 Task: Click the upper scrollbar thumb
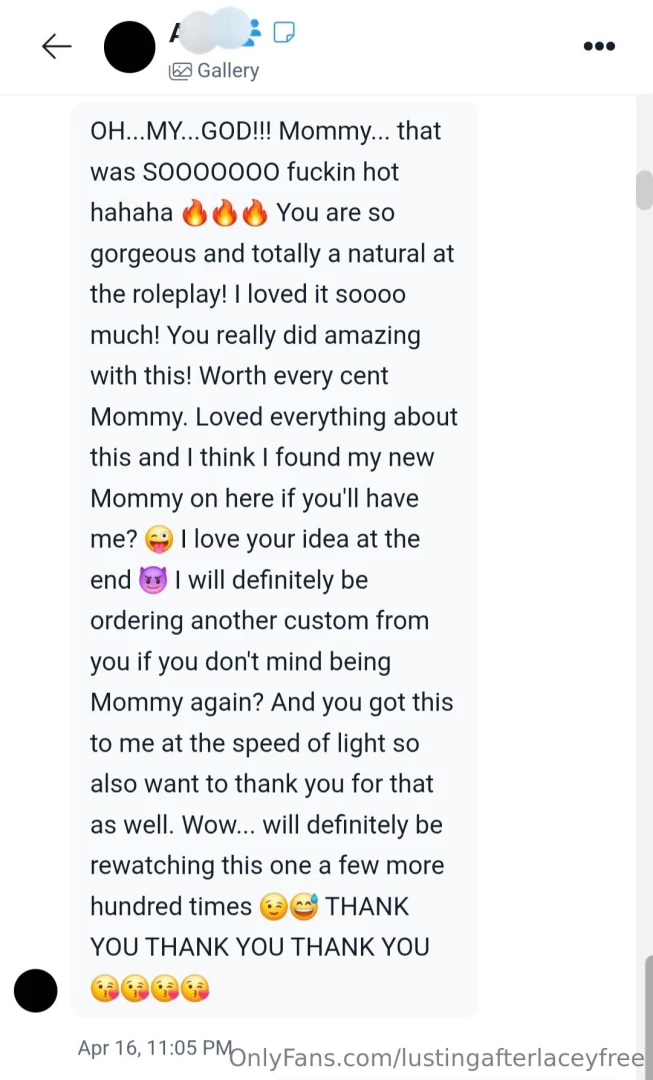[644, 190]
